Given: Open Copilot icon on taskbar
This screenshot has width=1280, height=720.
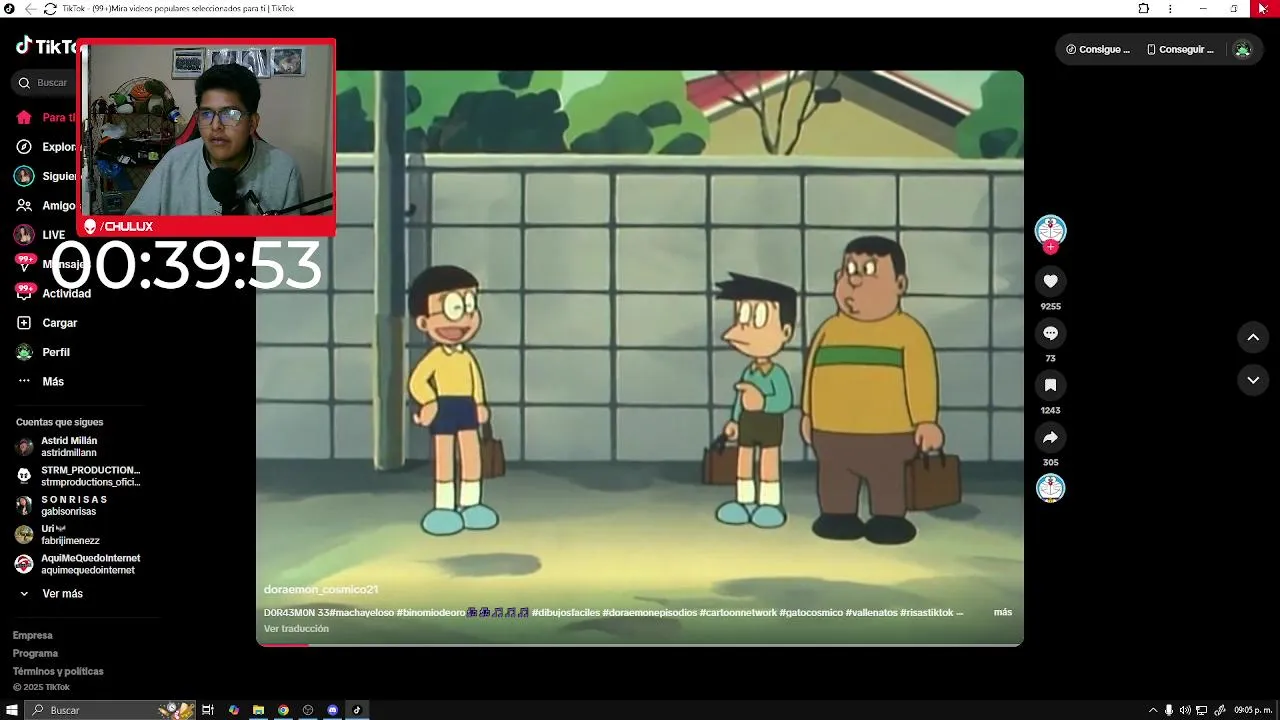Looking at the screenshot, I should click(234, 710).
